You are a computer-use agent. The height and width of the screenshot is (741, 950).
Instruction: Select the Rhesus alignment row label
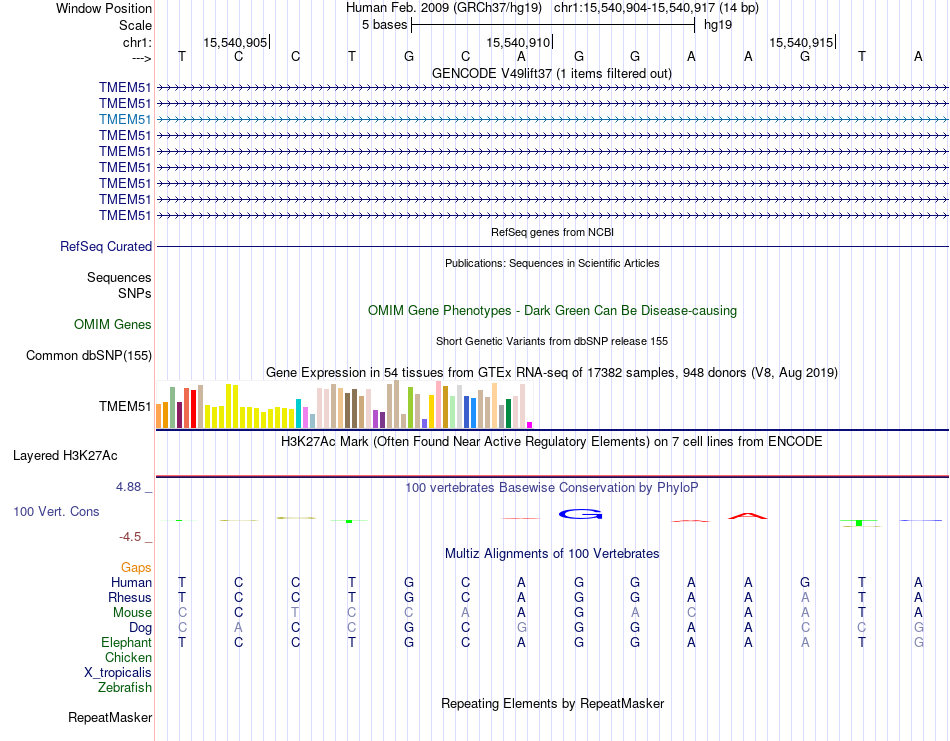coord(130,597)
